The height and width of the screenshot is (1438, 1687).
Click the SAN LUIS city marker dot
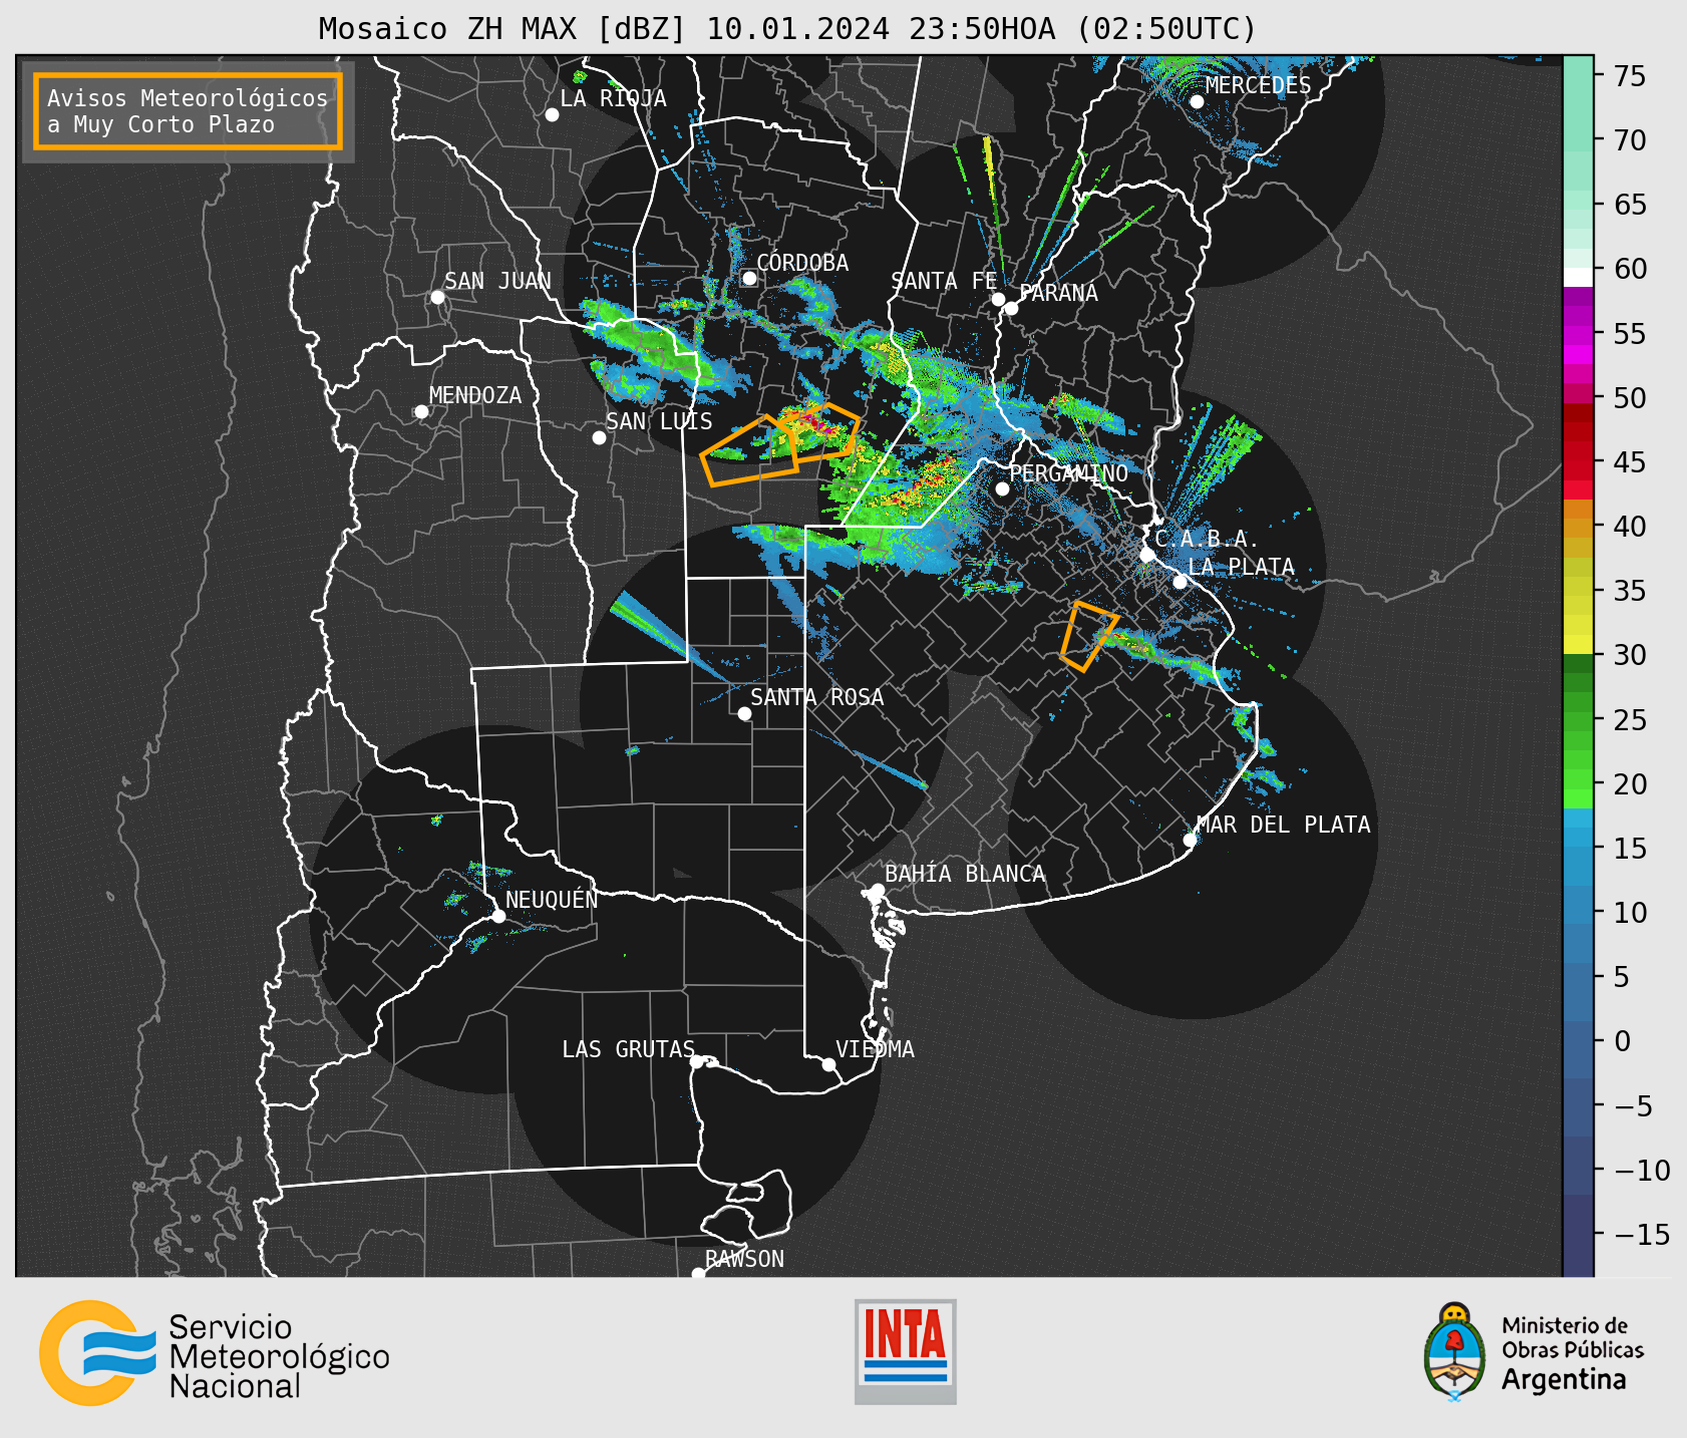(x=599, y=437)
